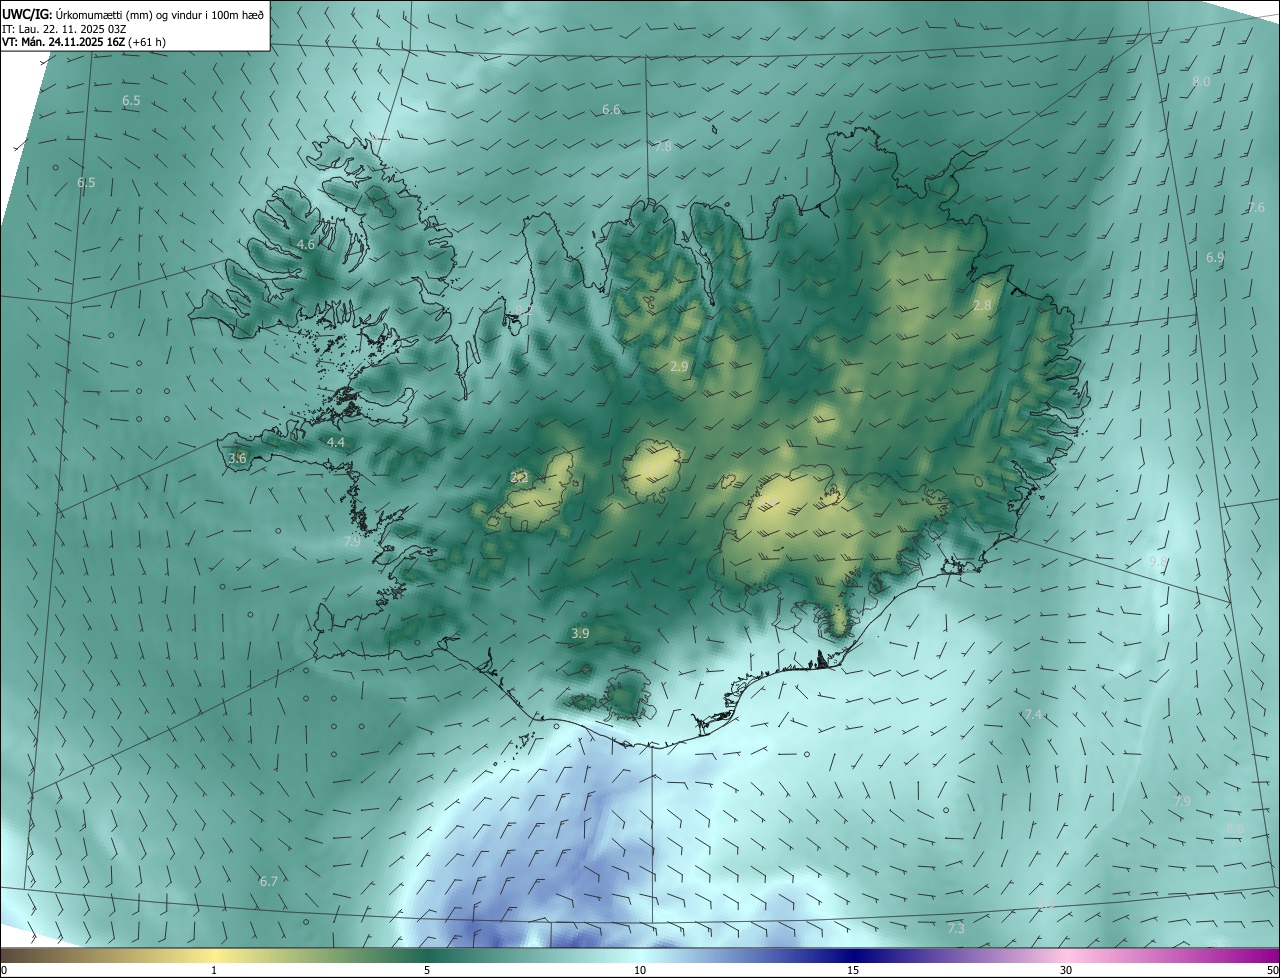
Task: Click the 'VT: Mán. 24.11.2025 16Z (+61 h)' line
Action: (84, 42)
